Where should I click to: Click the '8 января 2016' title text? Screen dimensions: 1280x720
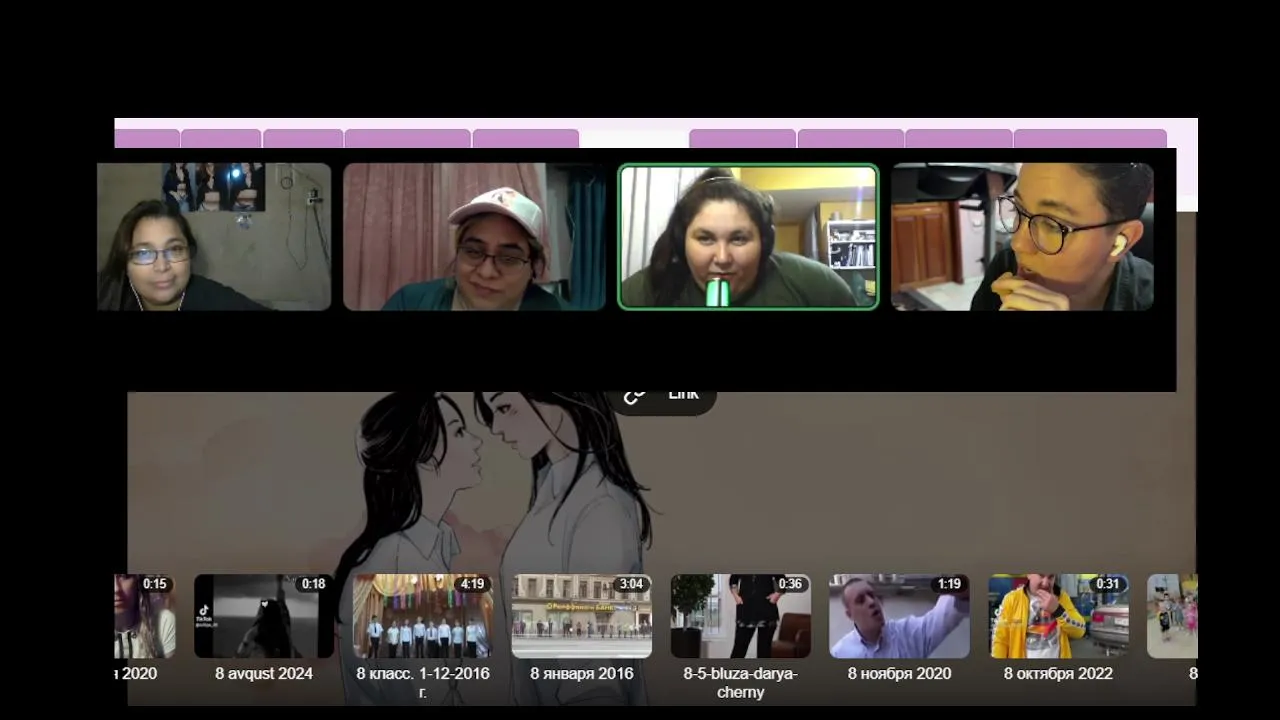click(582, 674)
